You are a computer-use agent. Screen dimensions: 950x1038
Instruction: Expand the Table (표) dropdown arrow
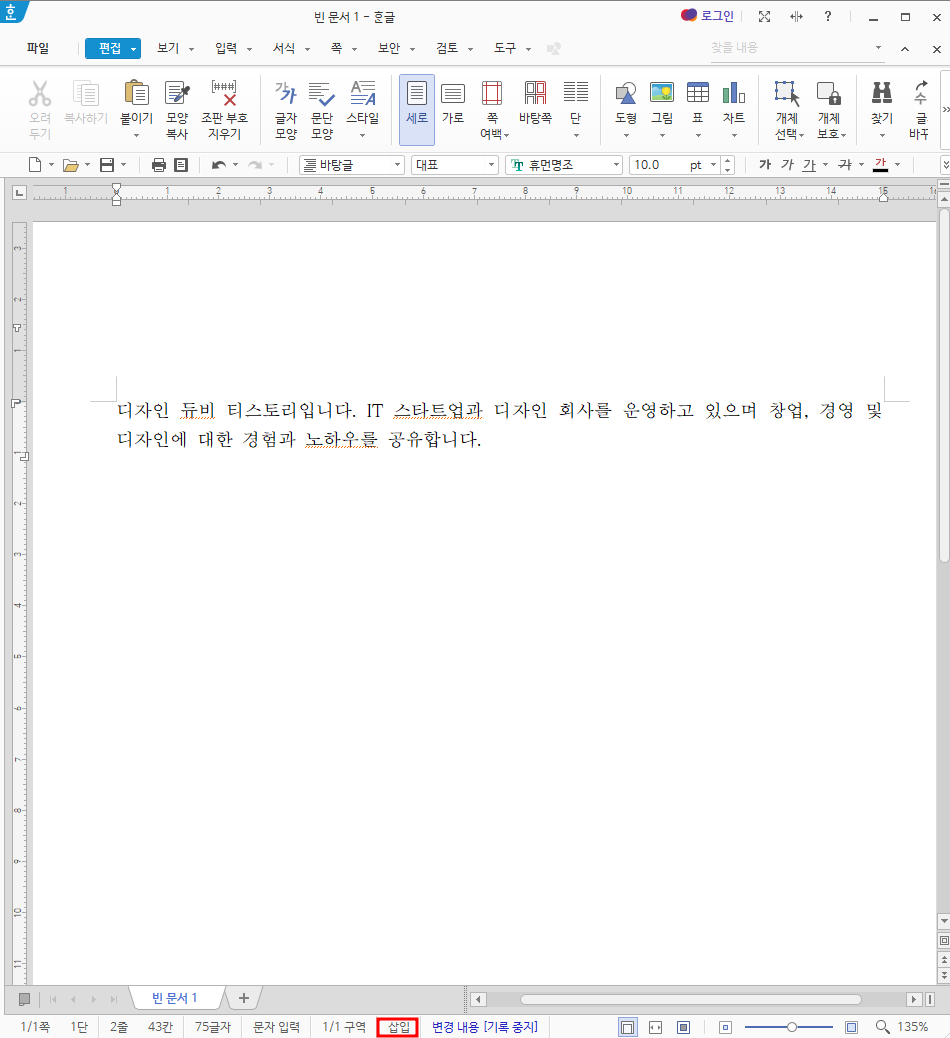tap(698, 136)
